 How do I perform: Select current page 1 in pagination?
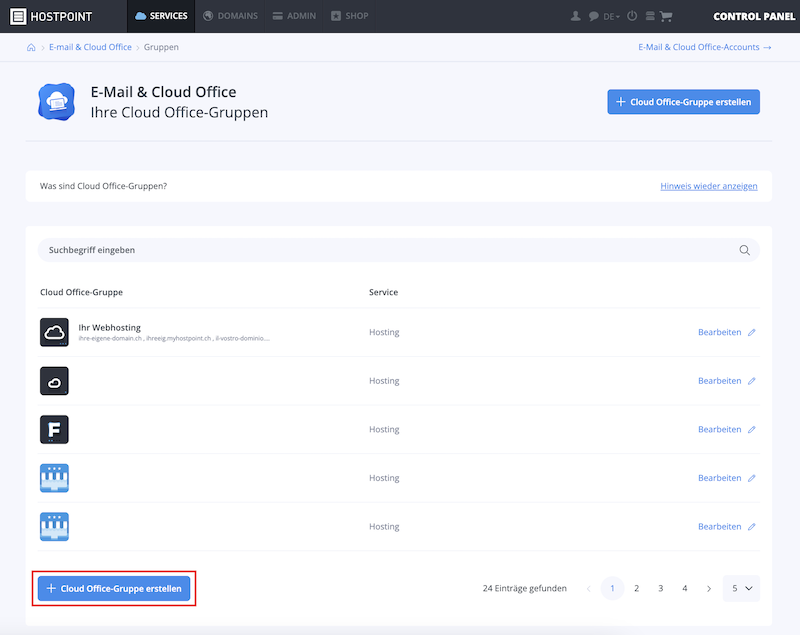click(x=612, y=589)
